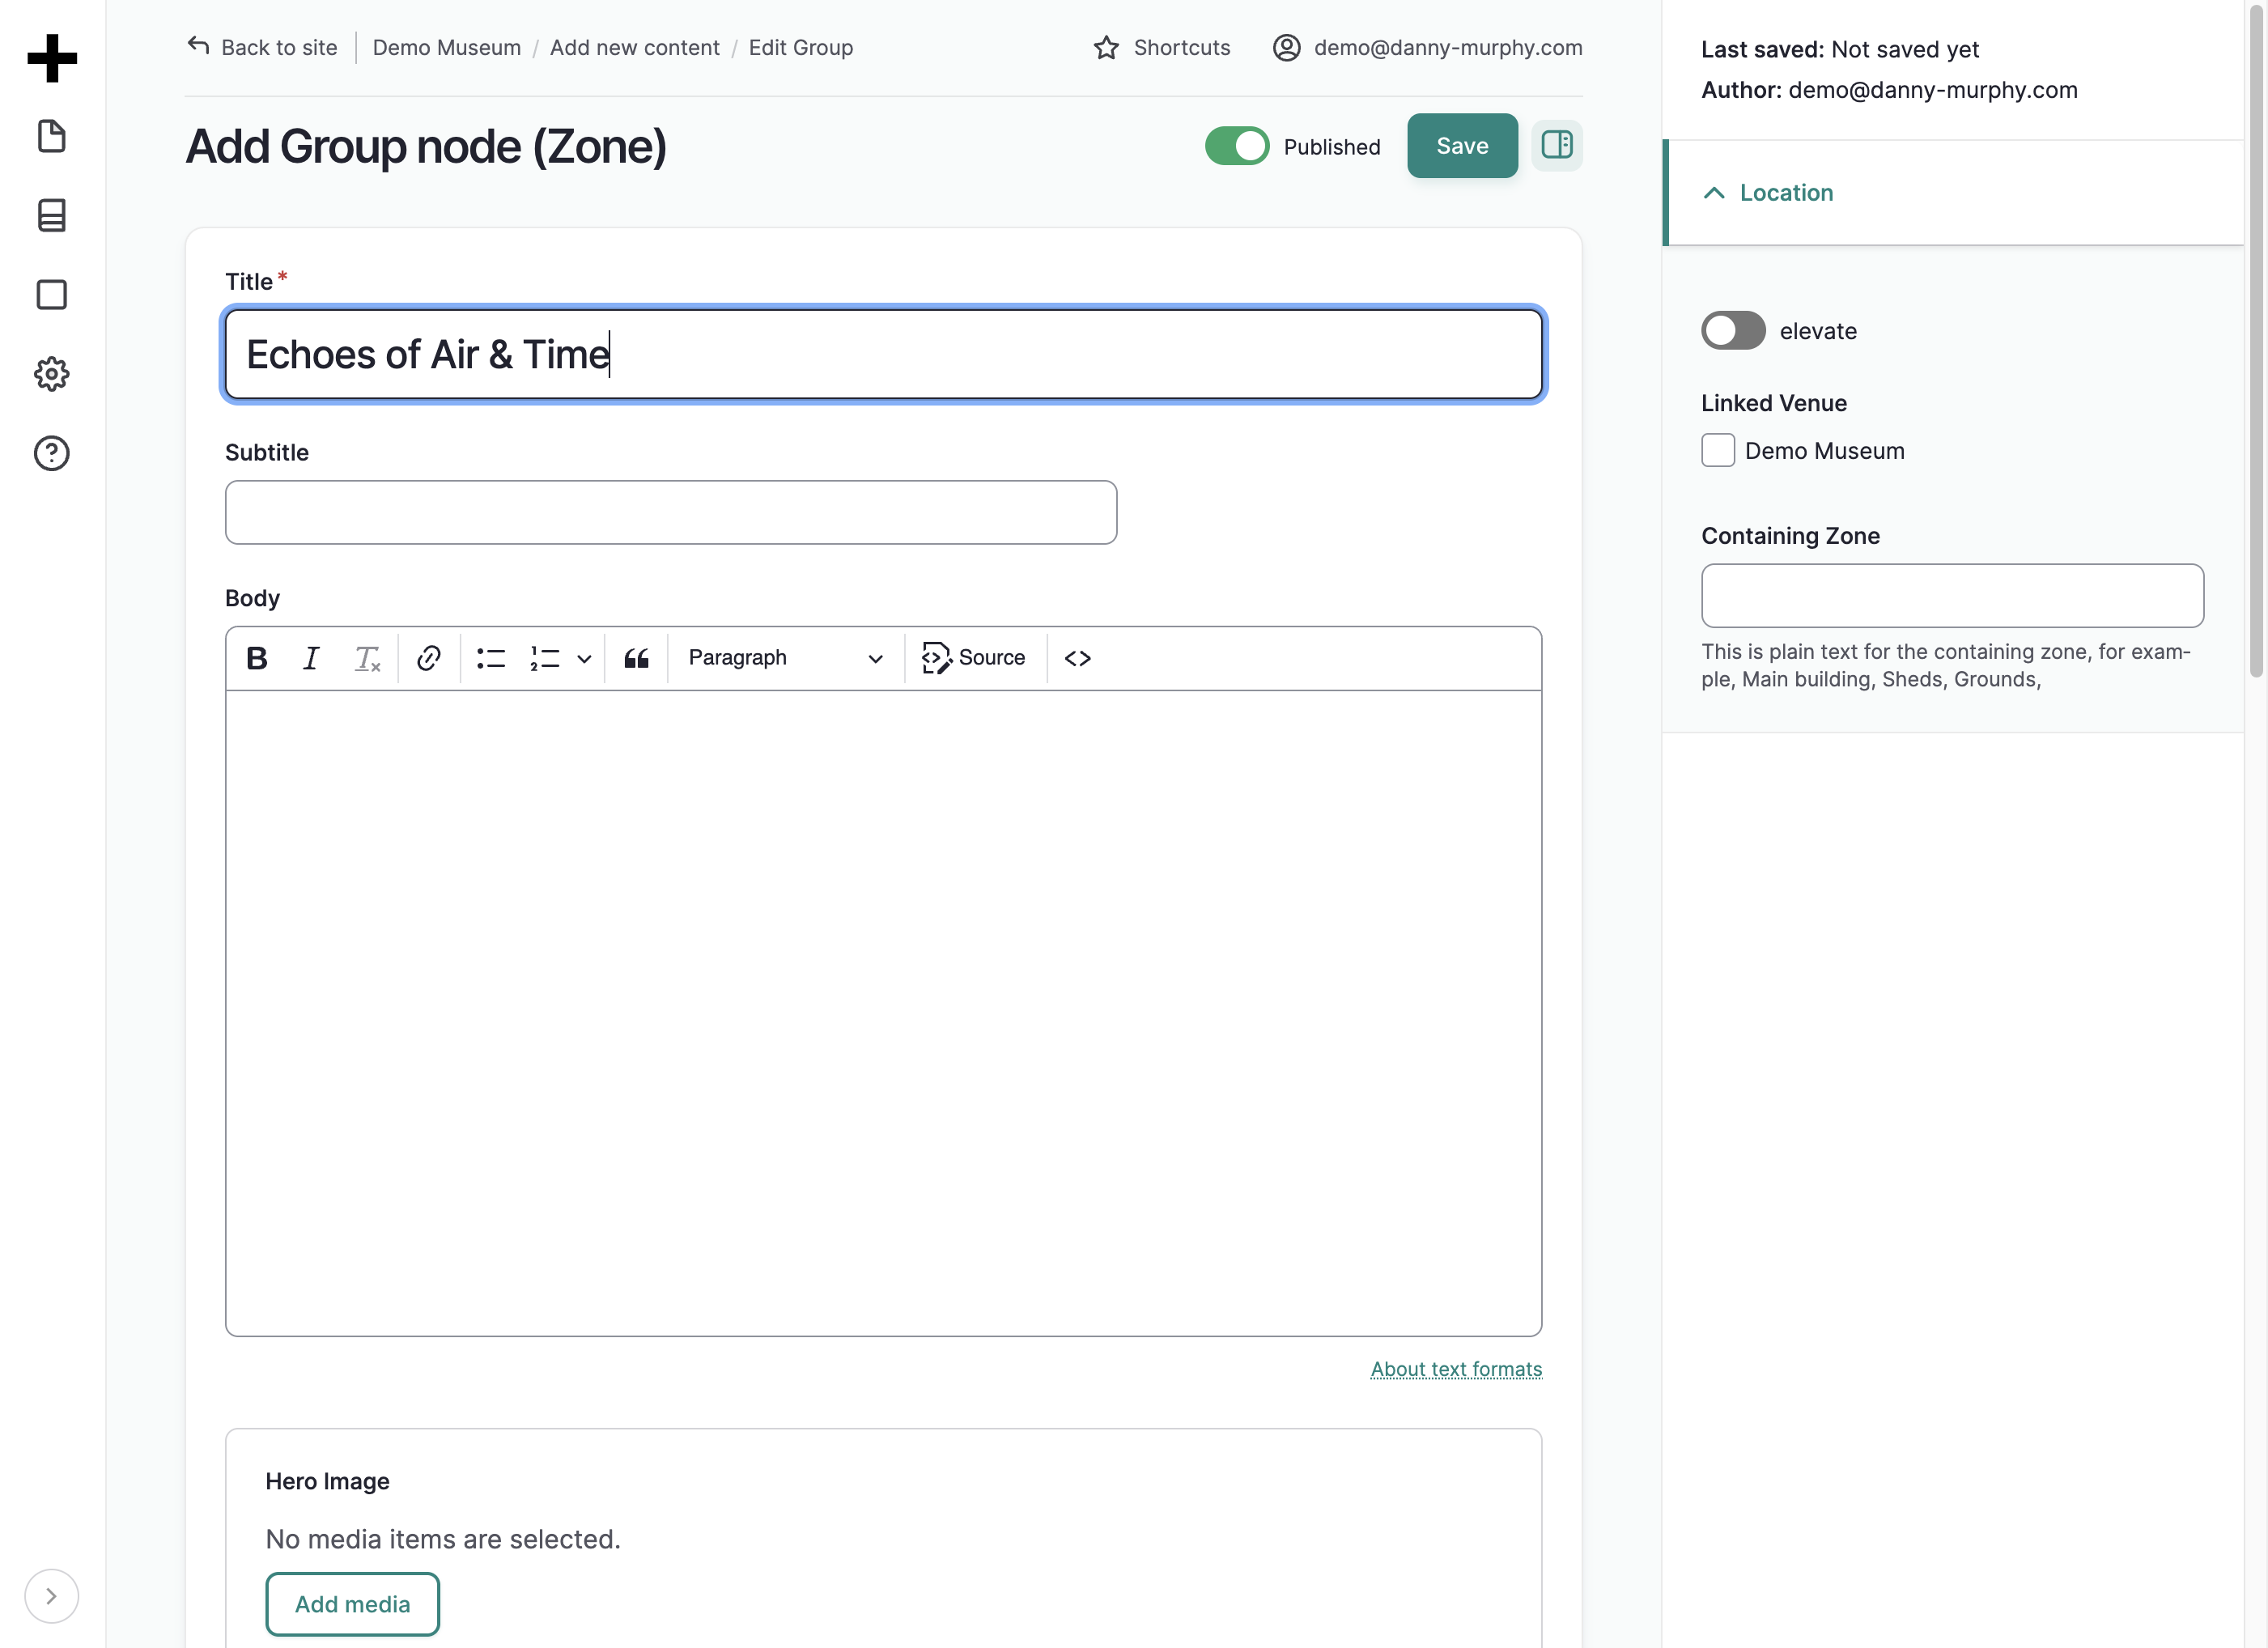Open the demo@danny-murphy.com user menu

[x=1427, y=47]
